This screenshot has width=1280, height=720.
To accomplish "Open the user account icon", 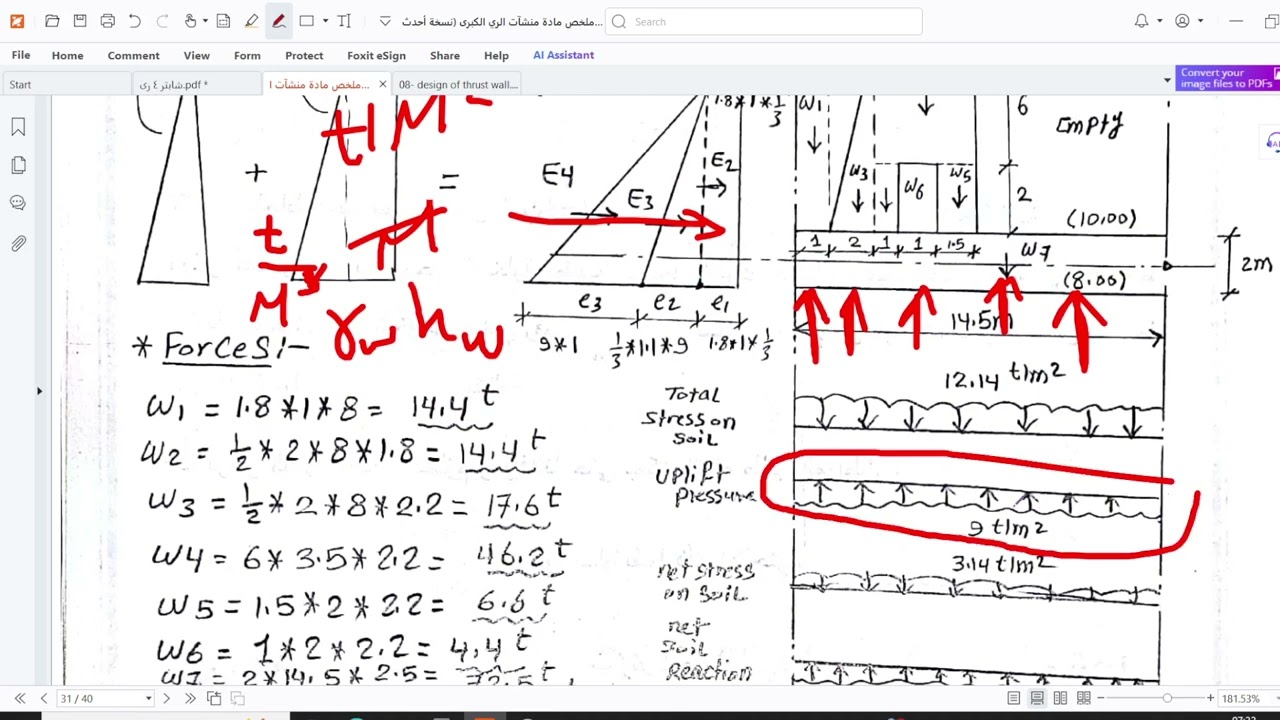I will [1183, 21].
